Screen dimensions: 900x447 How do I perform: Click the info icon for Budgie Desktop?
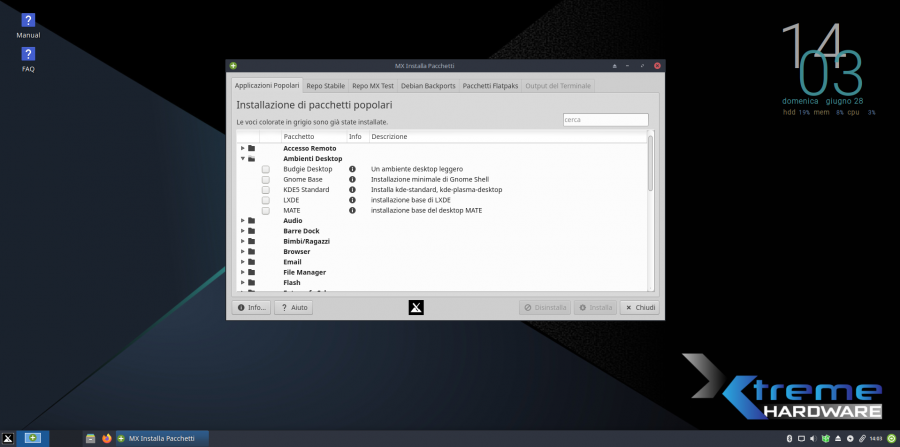point(352,169)
